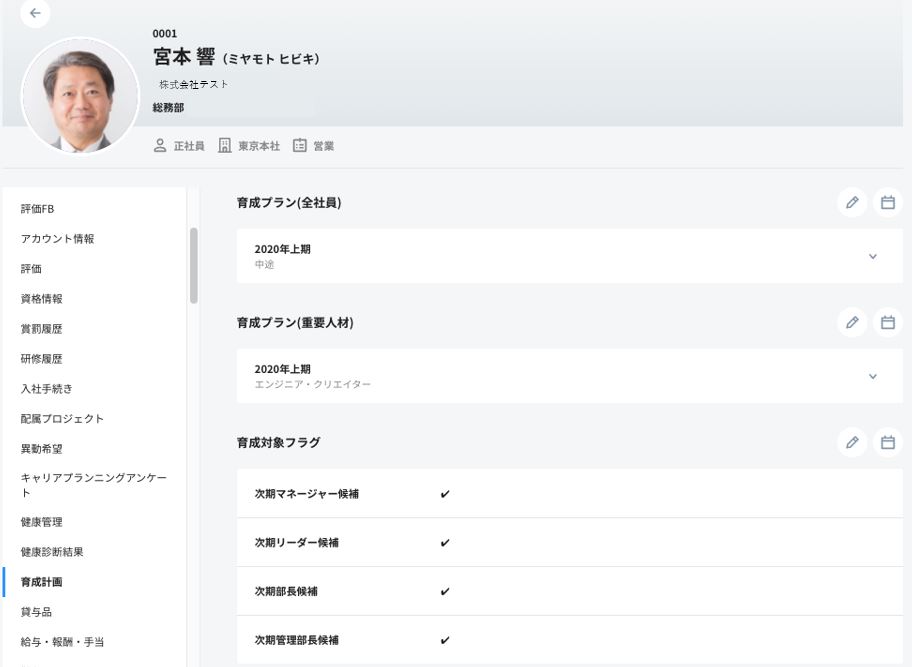Expand the 2020年上期 中途 plan row
Screen dimensions: 912x667
(872, 257)
